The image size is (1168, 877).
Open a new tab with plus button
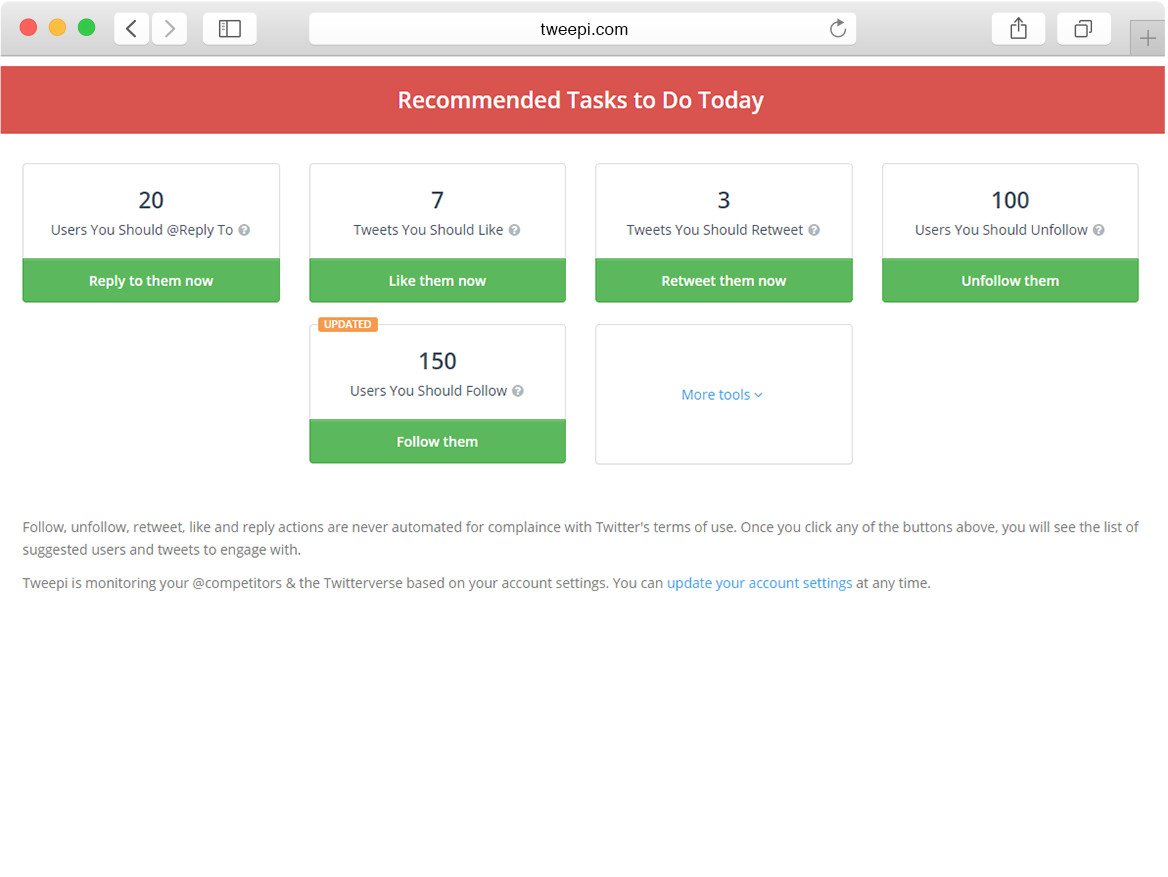(x=1147, y=39)
